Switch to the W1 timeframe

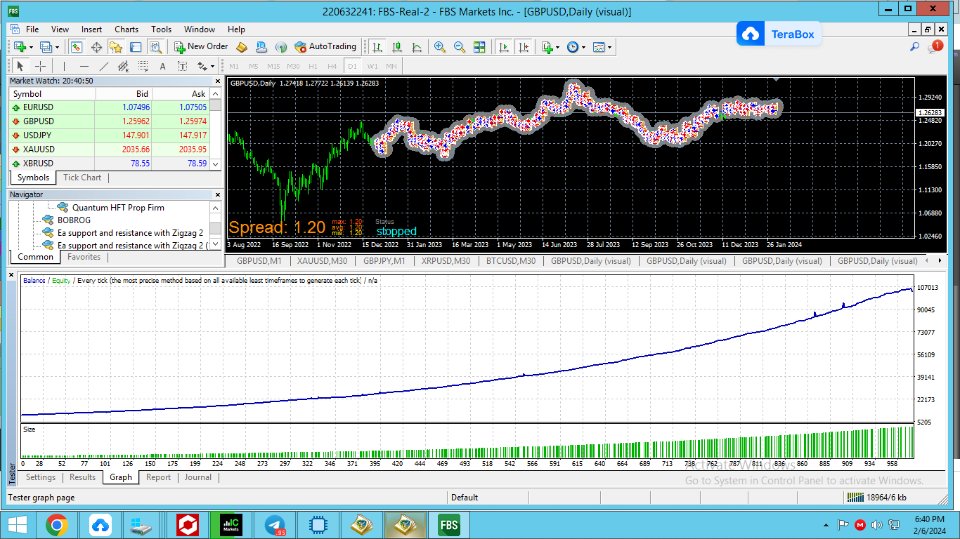(x=372, y=66)
